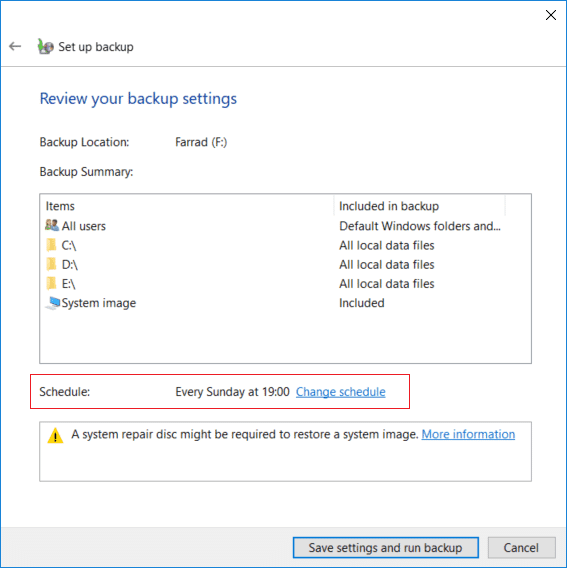This screenshot has width=567, height=568.
Task: Select the E:\ item text
Action: pyautogui.click(x=68, y=284)
